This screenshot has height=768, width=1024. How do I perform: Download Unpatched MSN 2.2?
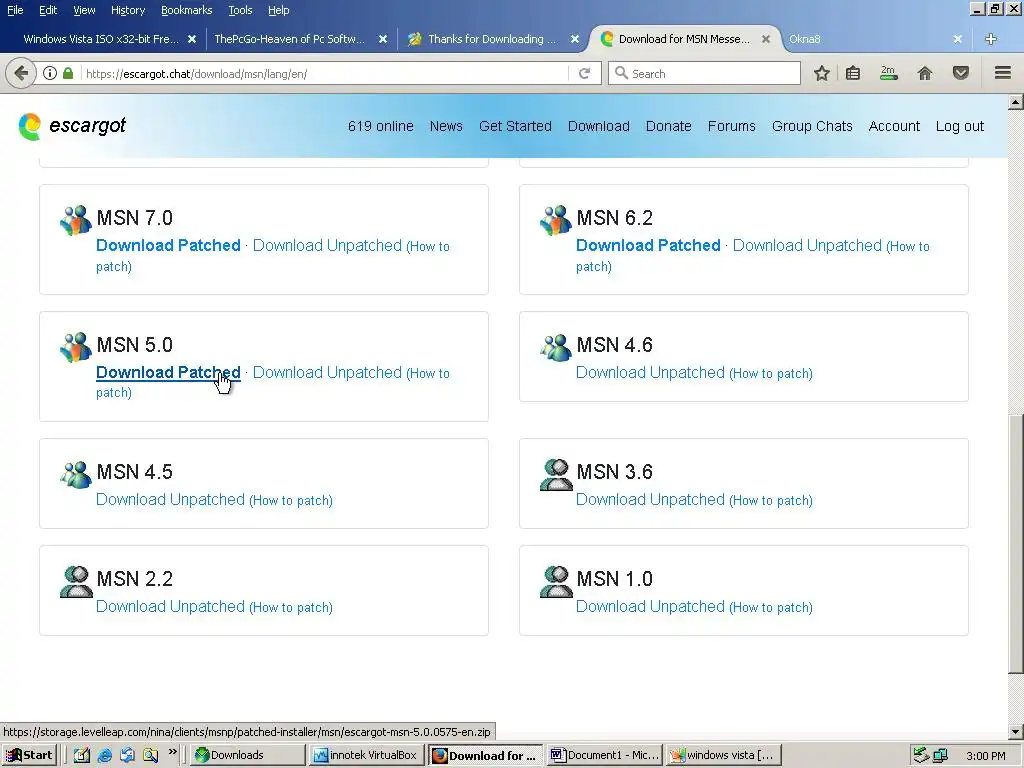click(170, 607)
